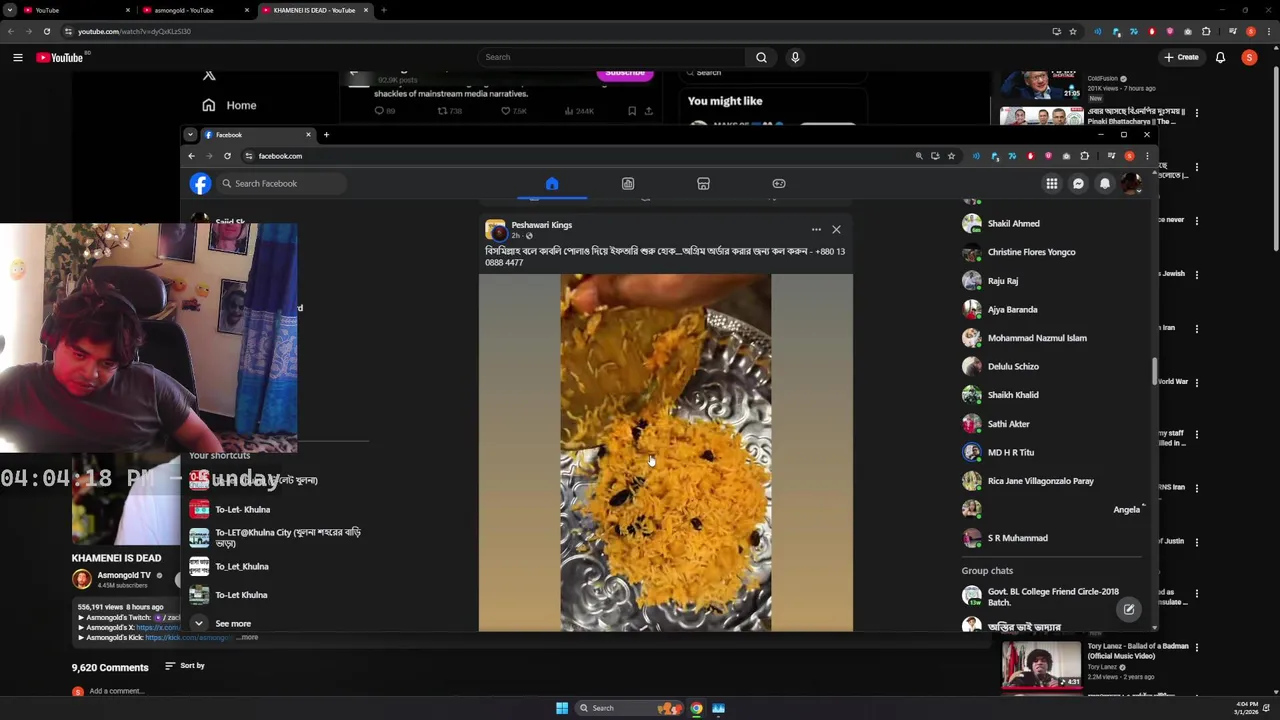Open the Facebook Marketplace tab
This screenshot has width=1280, height=720.
coord(703,183)
